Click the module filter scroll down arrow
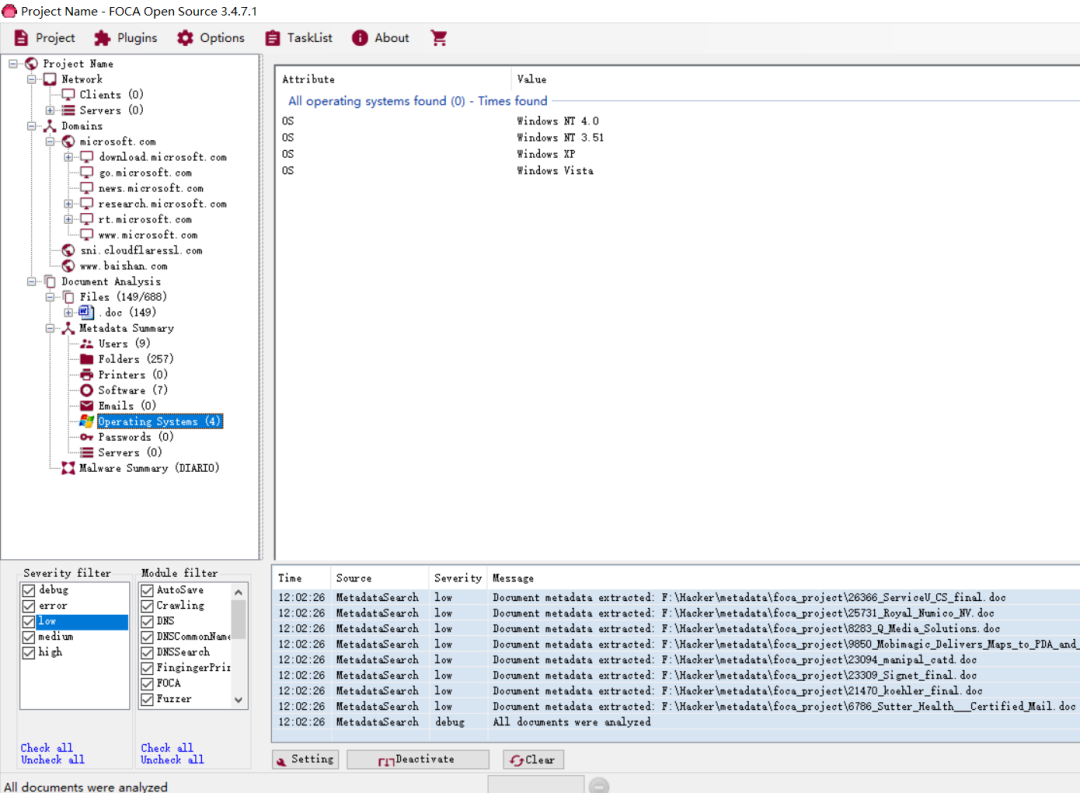Viewport: 1080px width, 793px height. pyautogui.click(x=238, y=700)
